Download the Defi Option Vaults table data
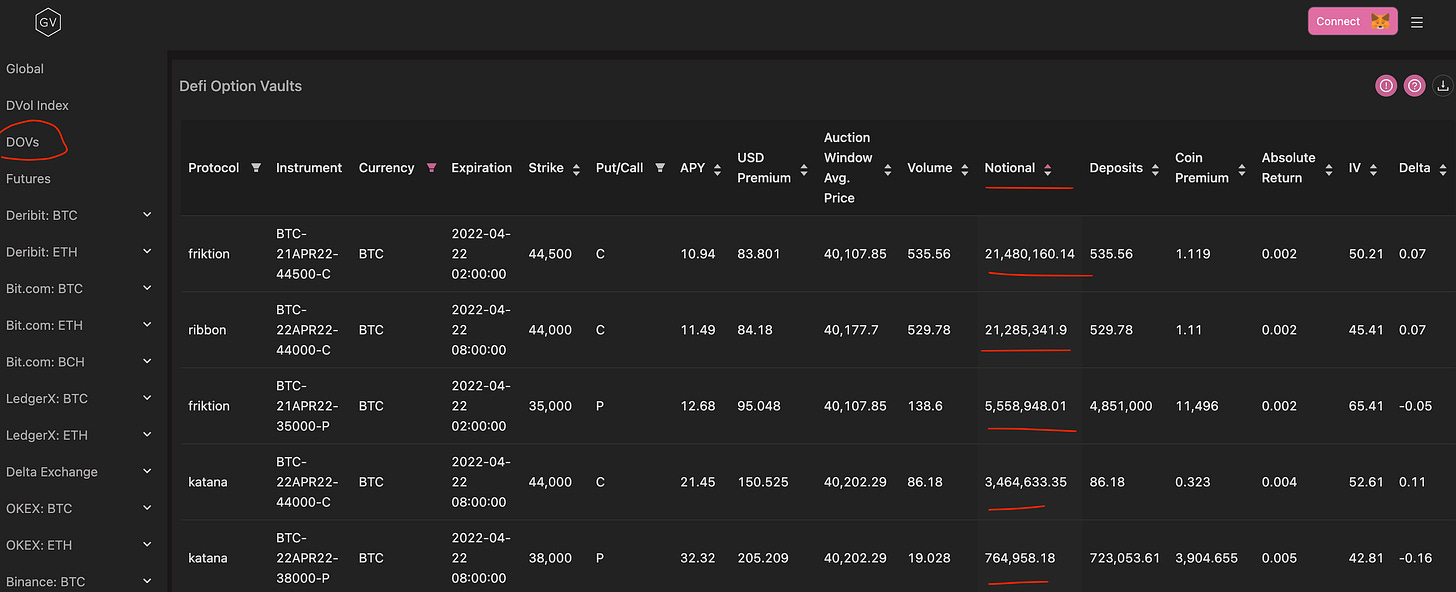The height and width of the screenshot is (592, 1456). 1443,86
